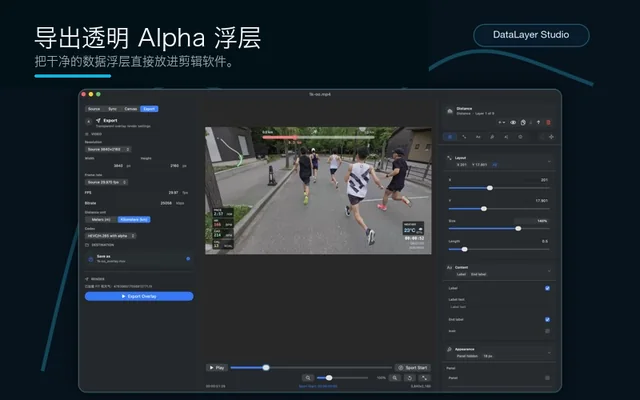Collapse the Appearance section
640x400 pixels.
point(549,353)
